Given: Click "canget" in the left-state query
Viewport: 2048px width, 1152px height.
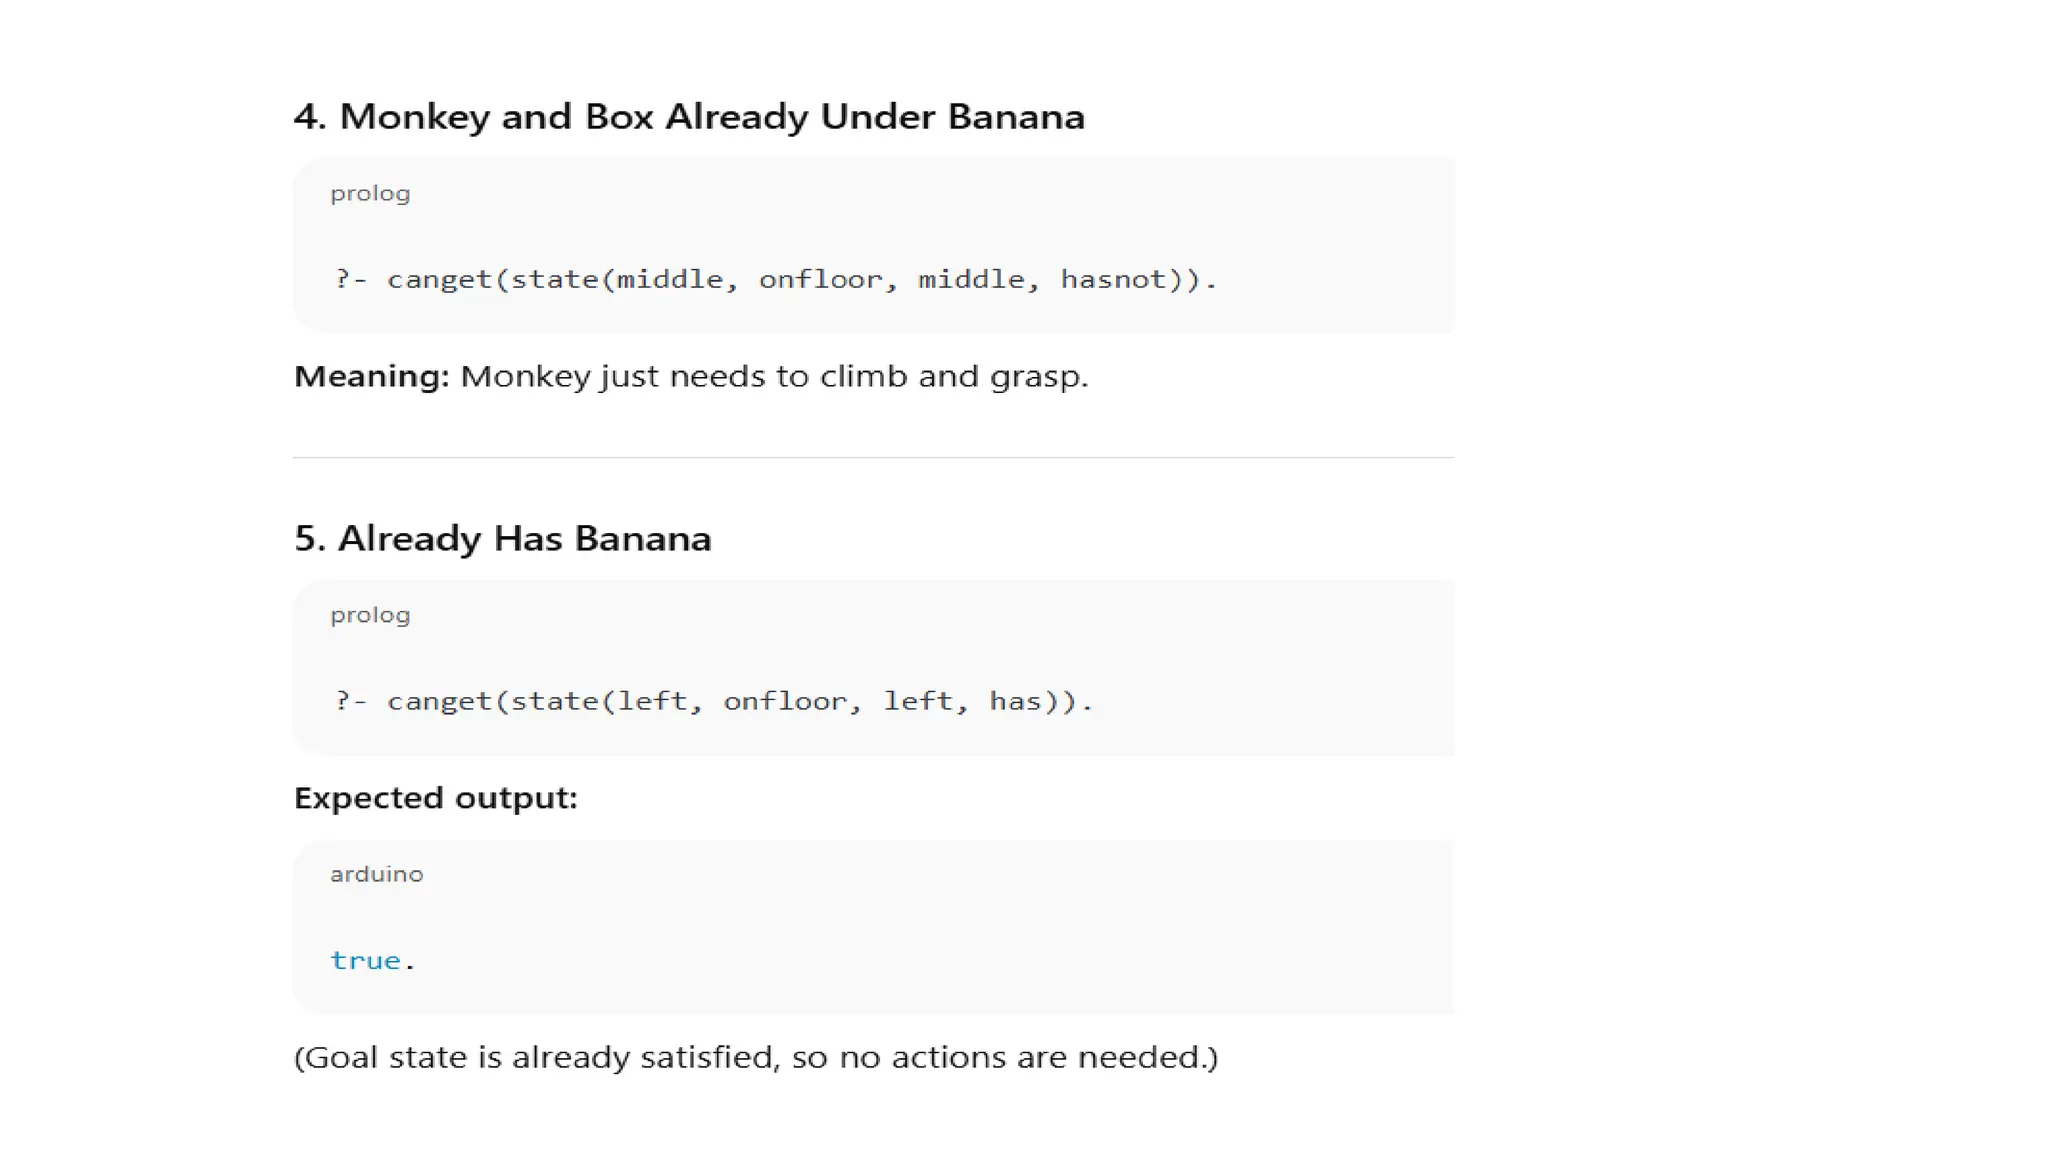Looking at the screenshot, I should (440, 701).
